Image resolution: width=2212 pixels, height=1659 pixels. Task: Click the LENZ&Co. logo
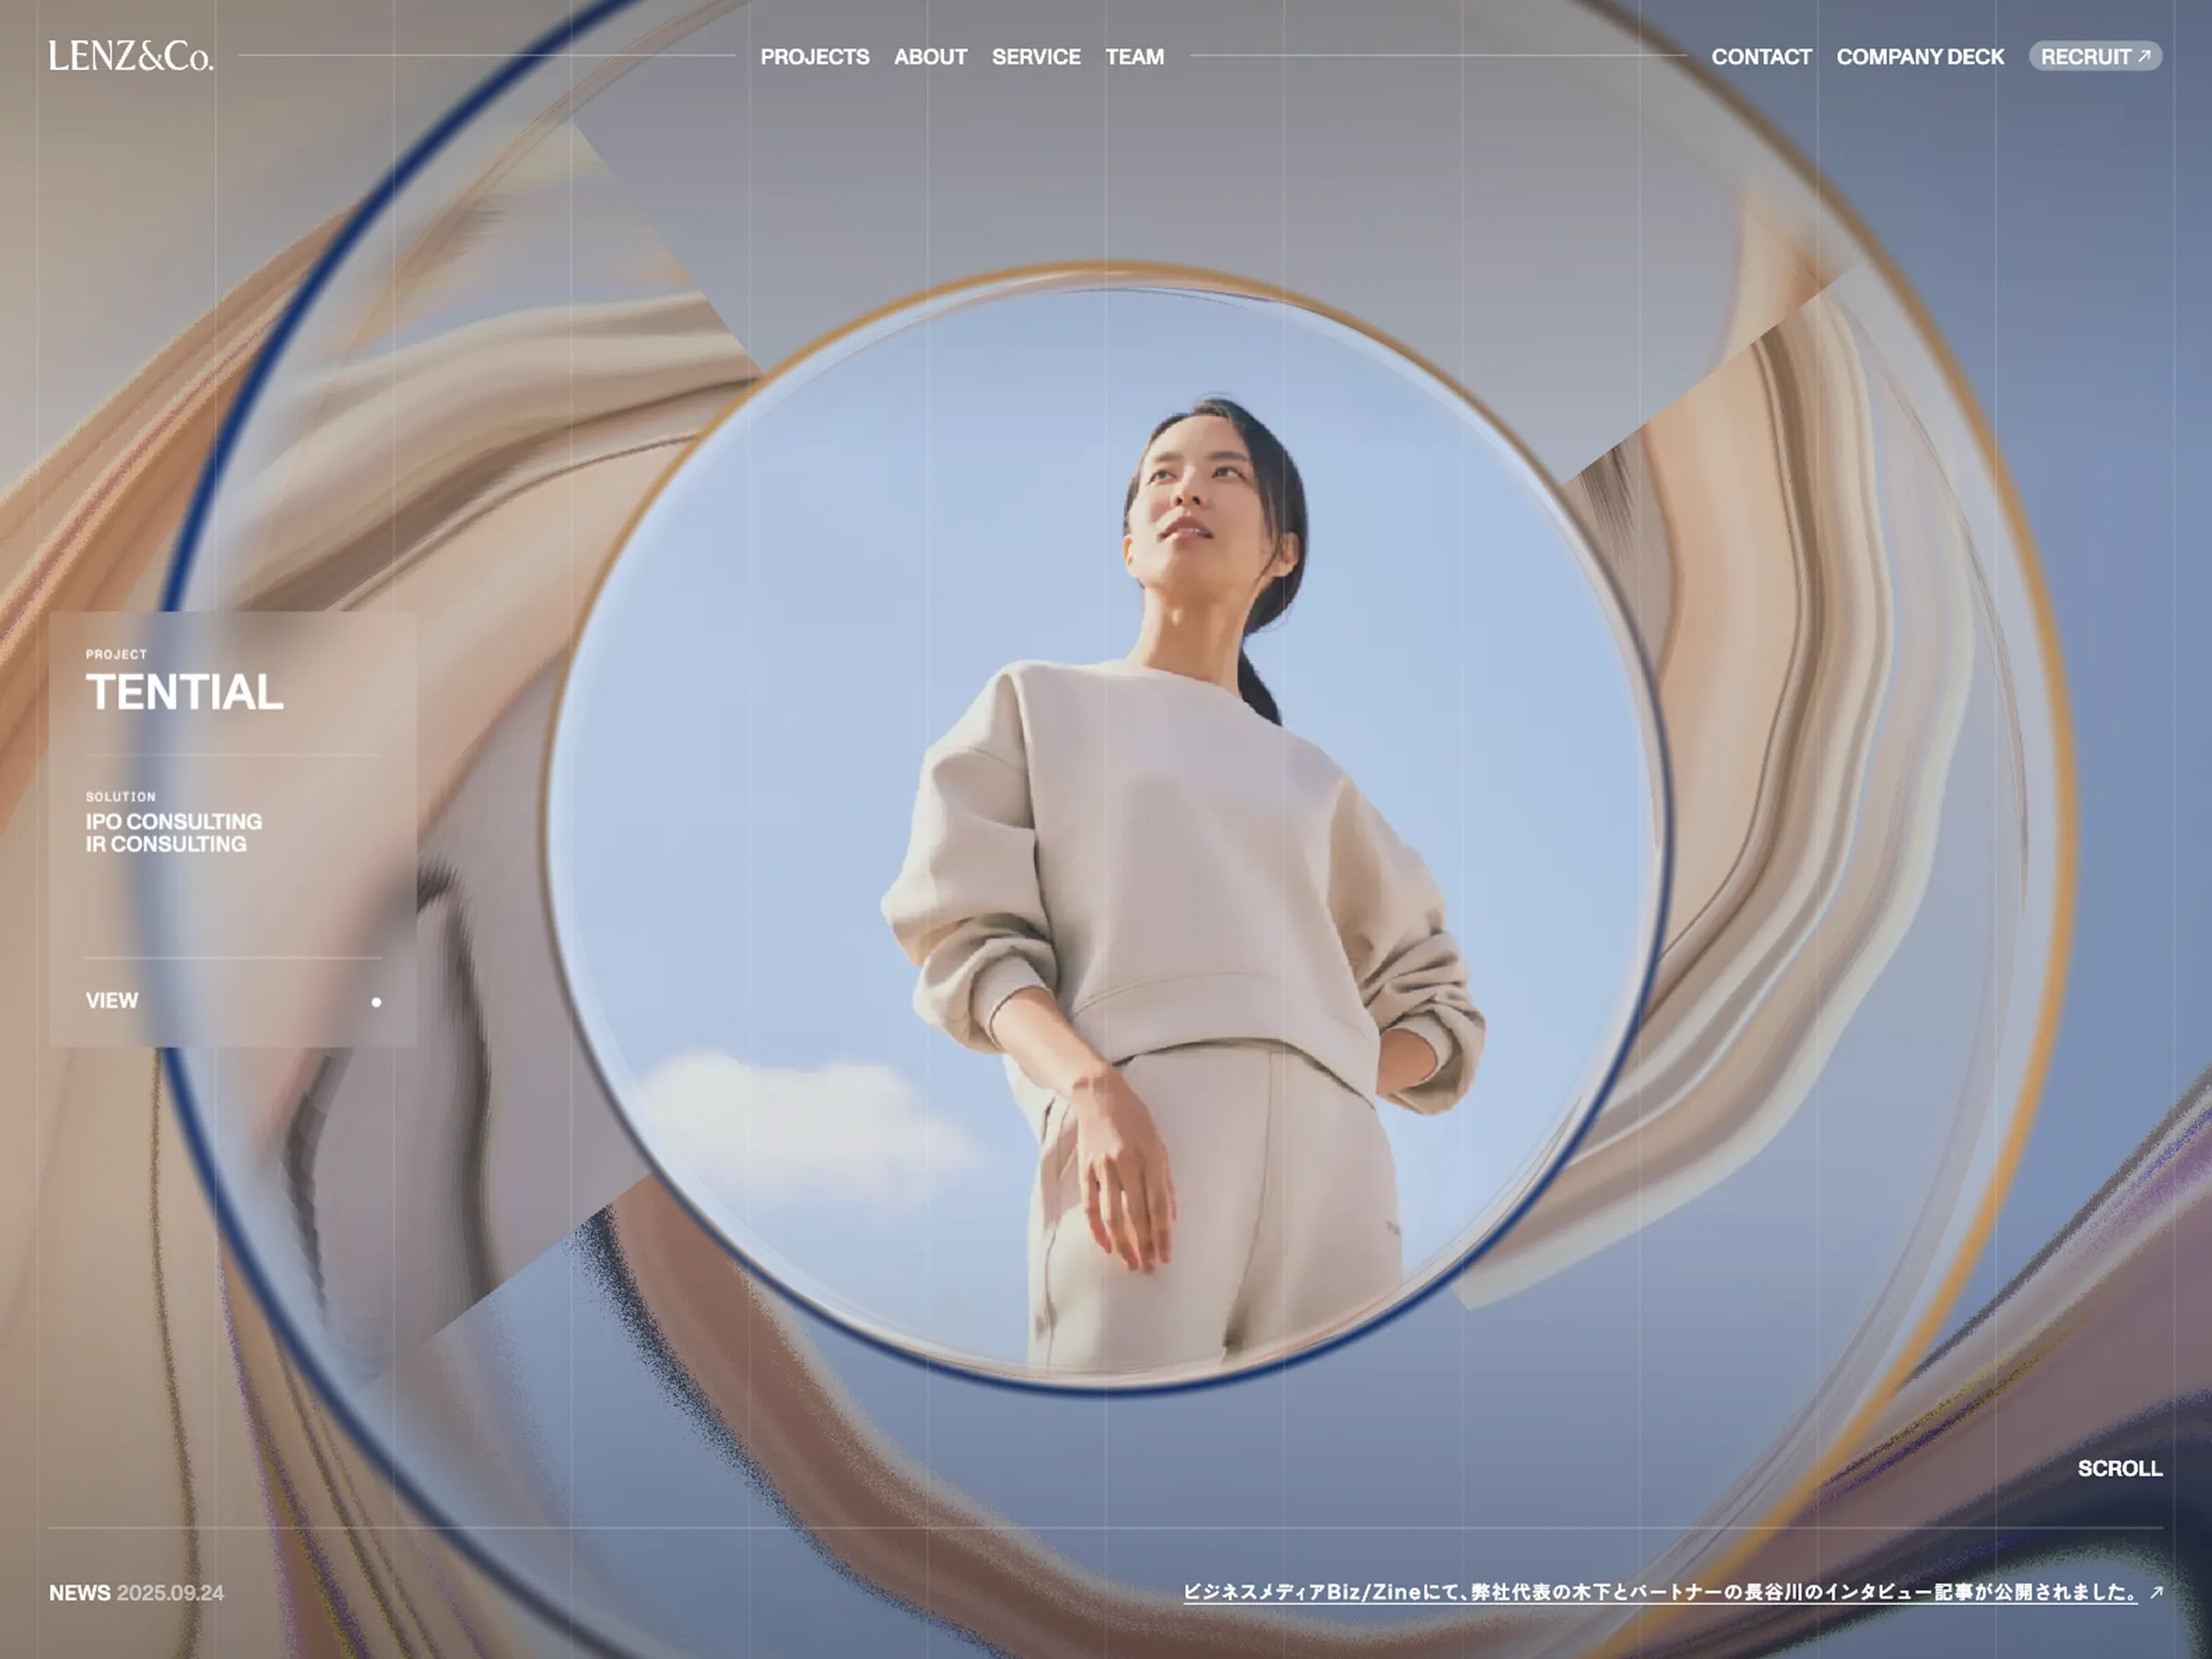tap(131, 56)
